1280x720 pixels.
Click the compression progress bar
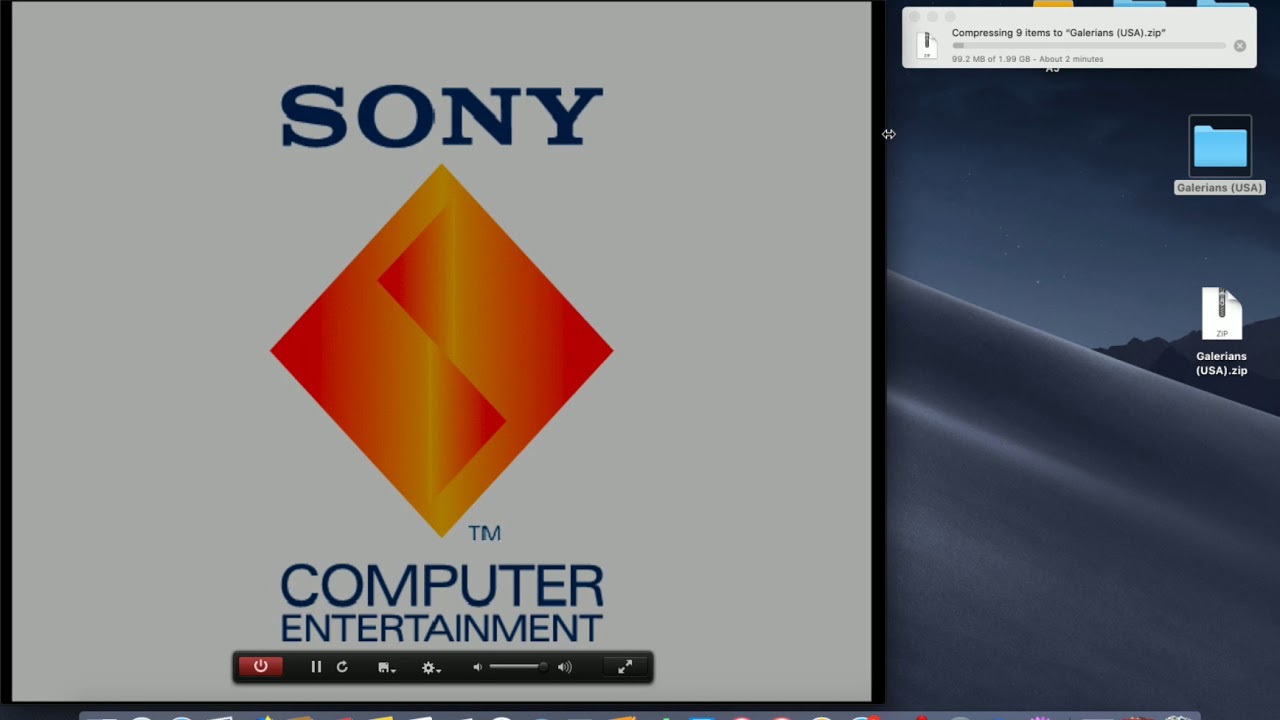[x=1089, y=46]
